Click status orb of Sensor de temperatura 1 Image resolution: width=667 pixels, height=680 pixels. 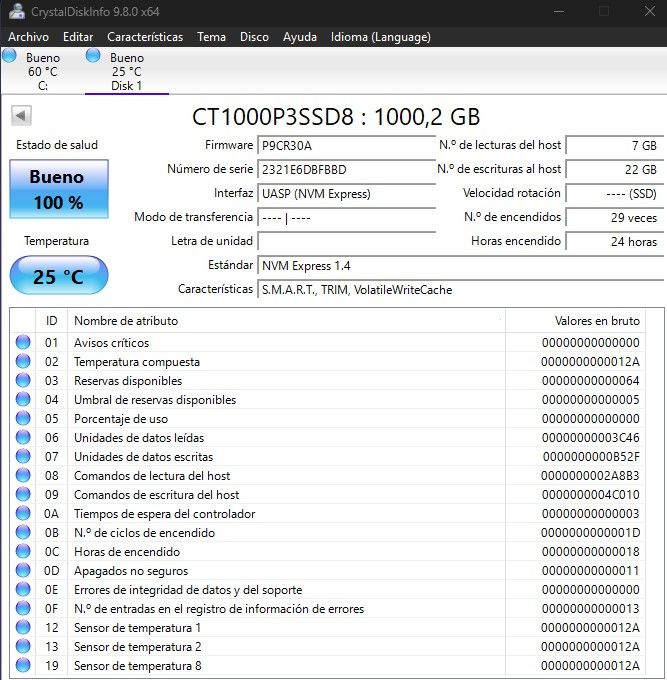point(23,627)
